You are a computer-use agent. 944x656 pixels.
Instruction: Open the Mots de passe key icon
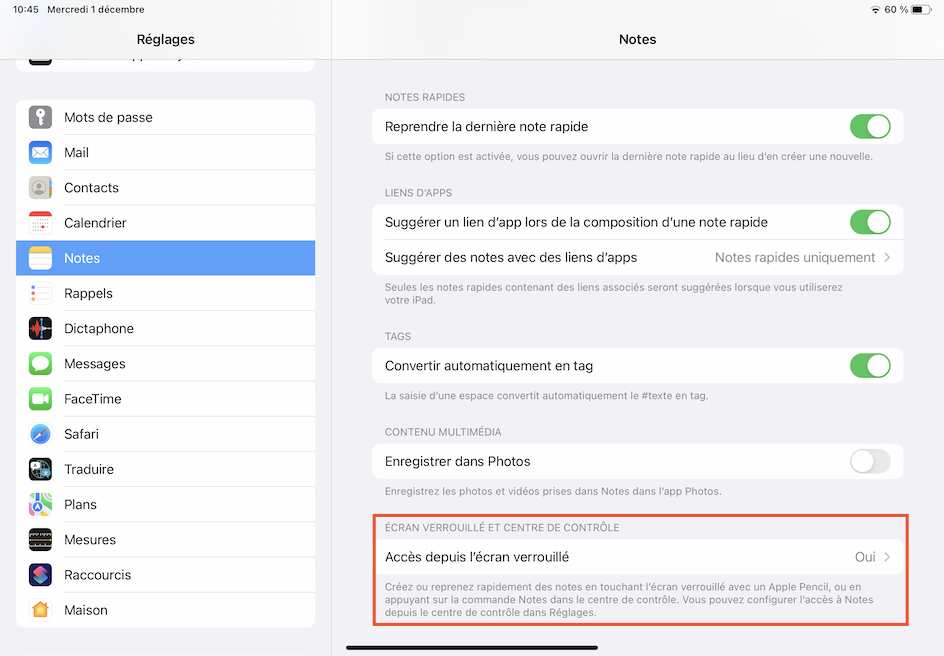(x=40, y=117)
